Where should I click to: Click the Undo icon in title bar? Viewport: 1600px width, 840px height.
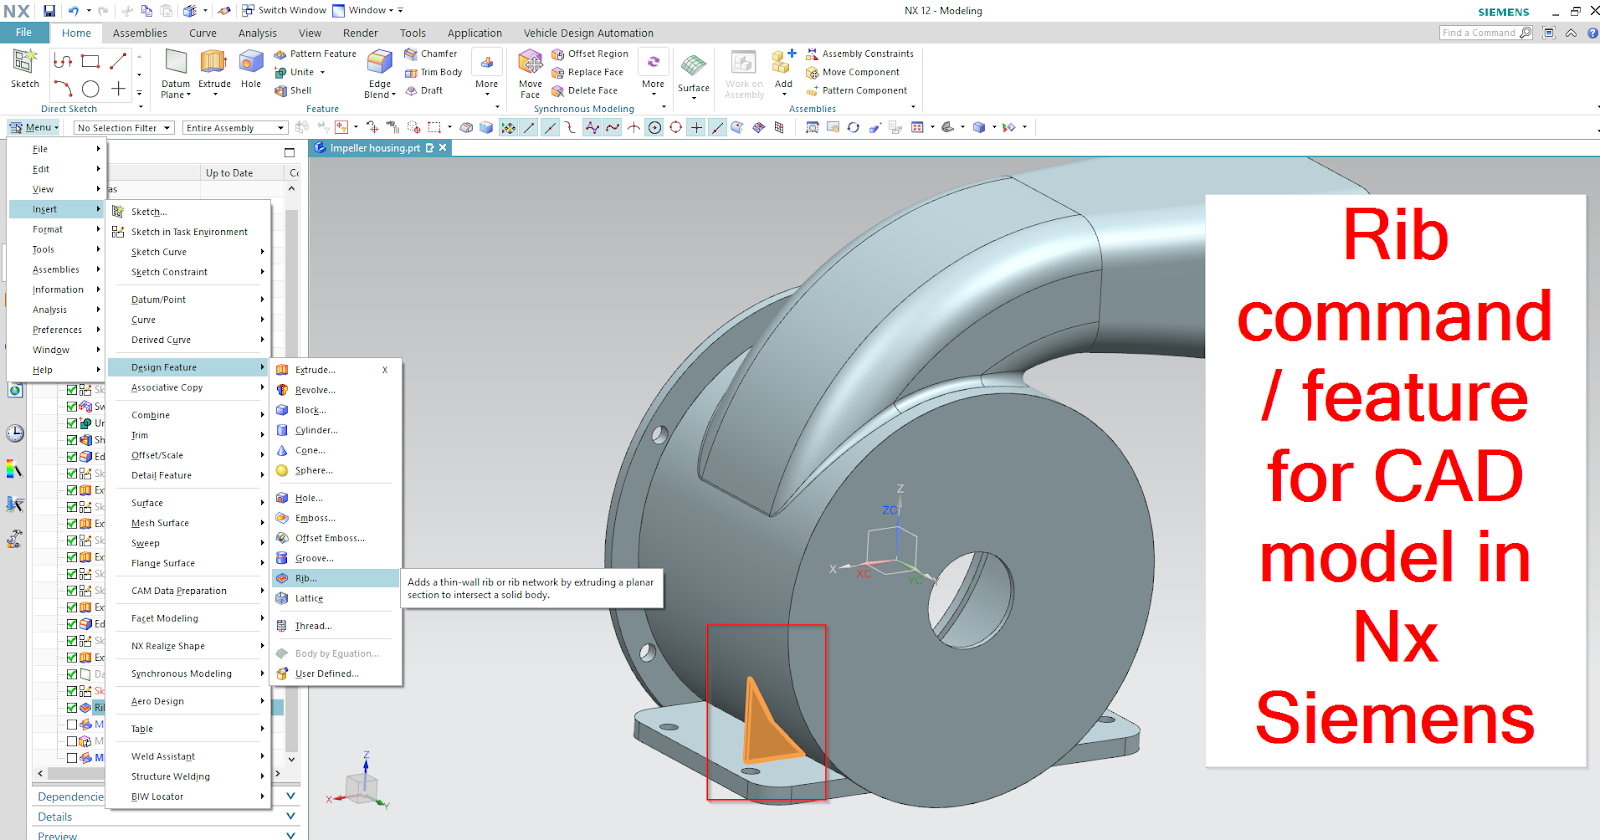[x=73, y=11]
